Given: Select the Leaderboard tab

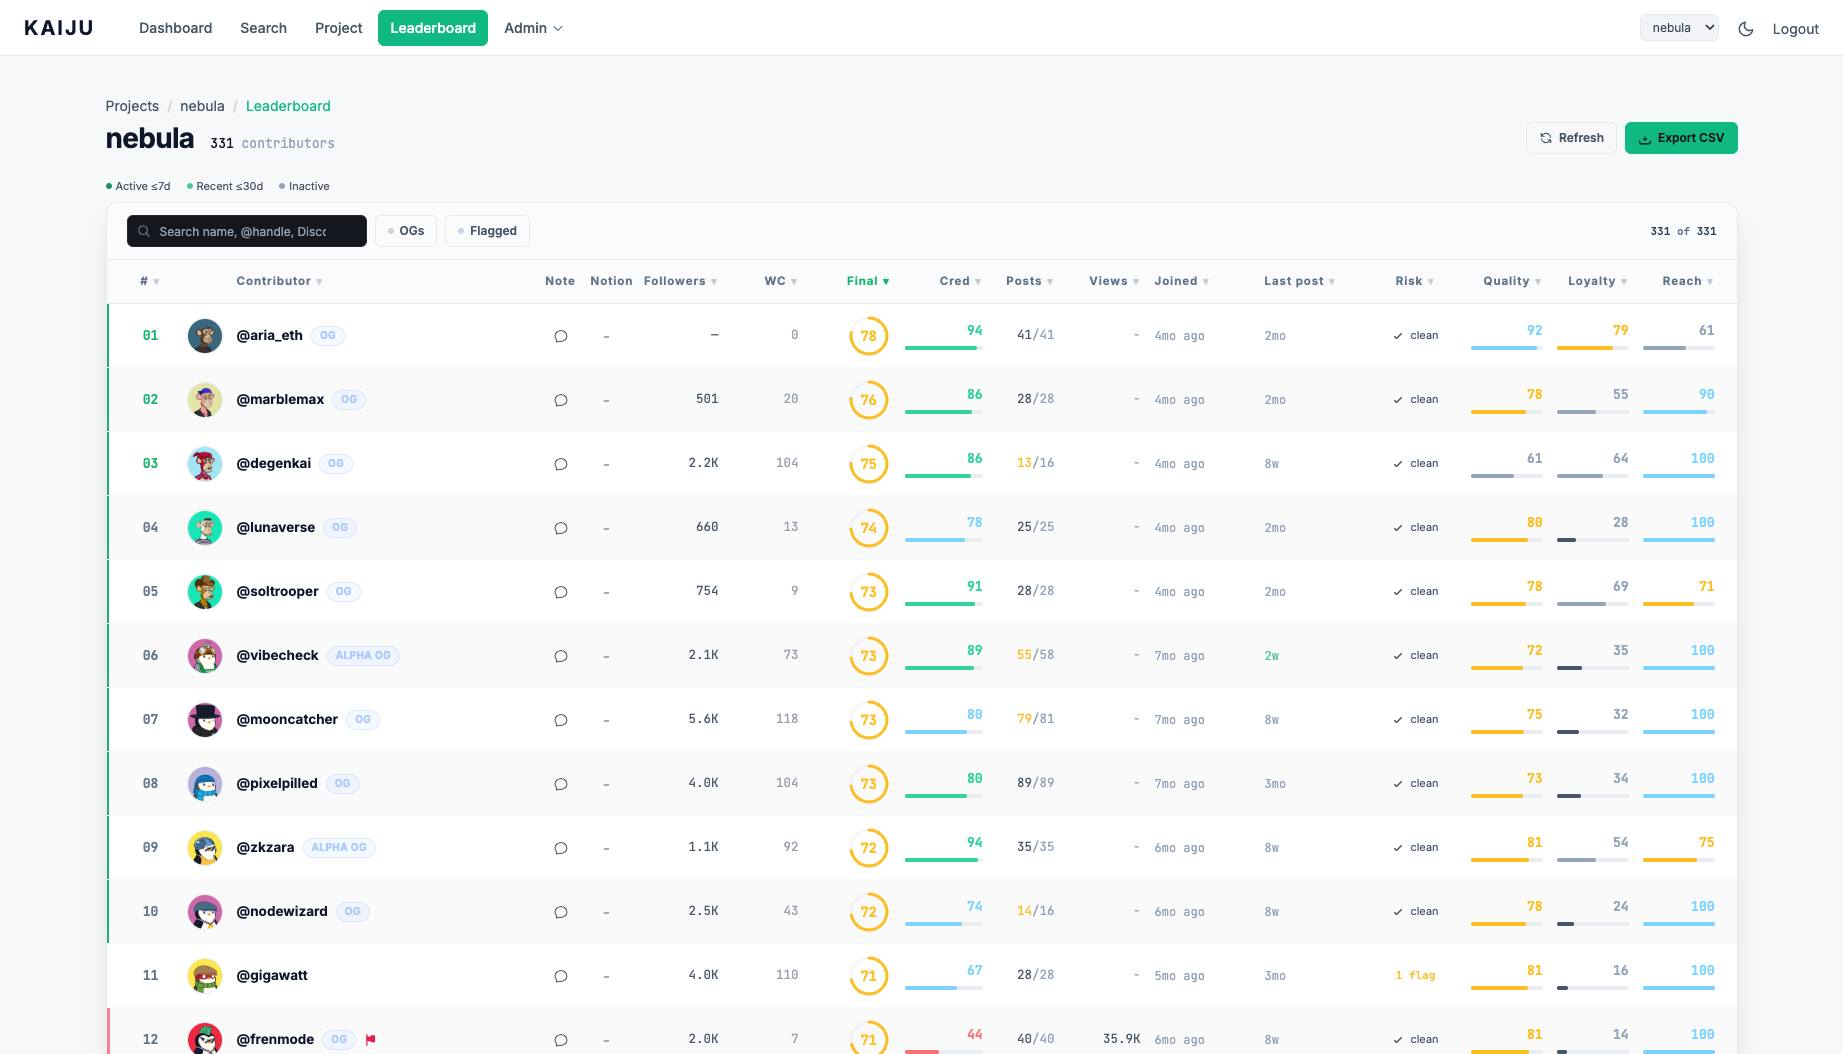Looking at the screenshot, I should (433, 28).
